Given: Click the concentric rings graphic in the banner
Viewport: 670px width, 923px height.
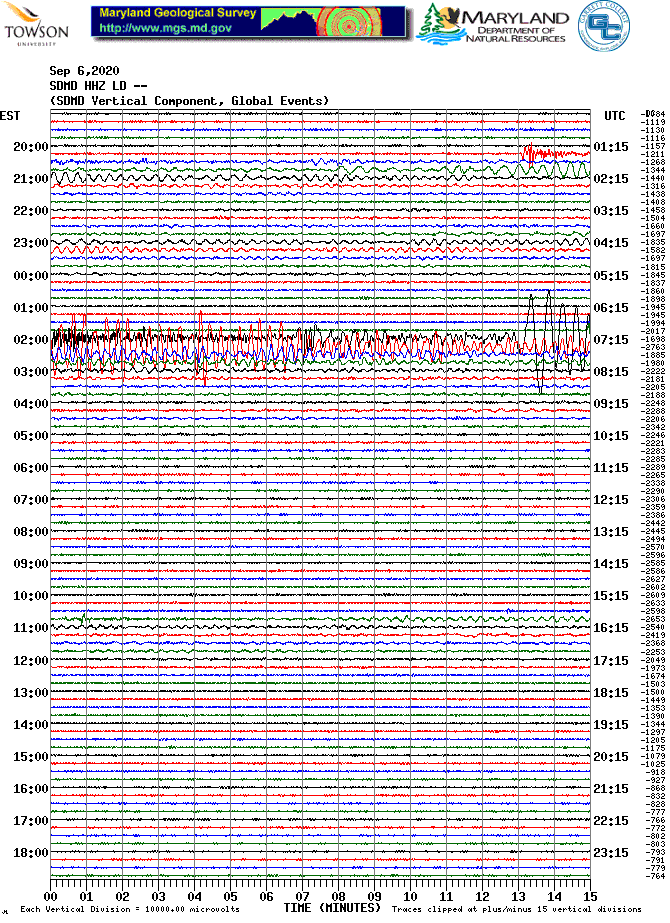Looking at the screenshot, I should 343,21.
